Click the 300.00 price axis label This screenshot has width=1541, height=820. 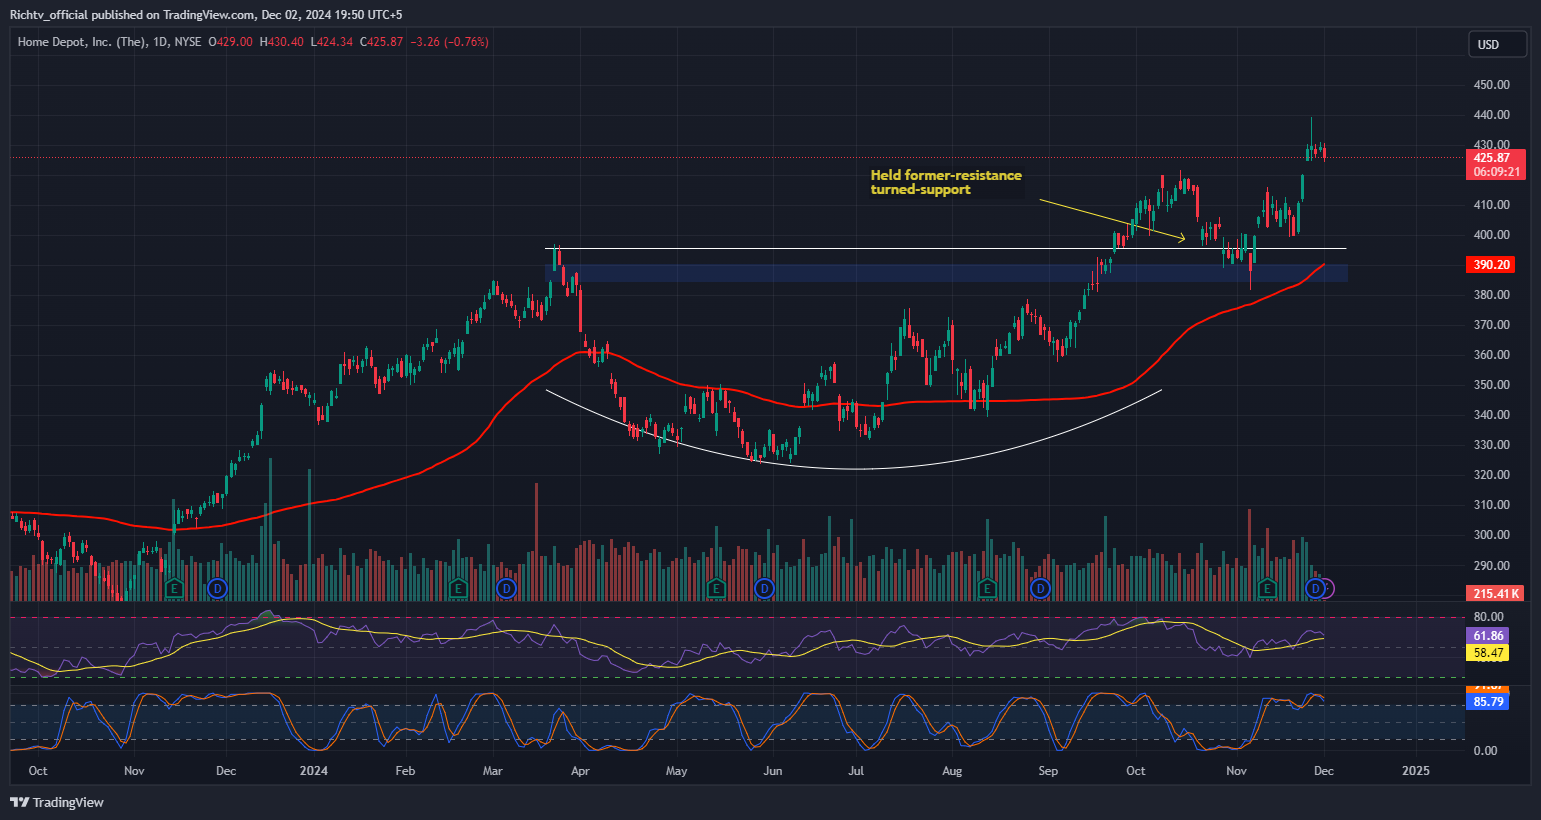click(1491, 535)
